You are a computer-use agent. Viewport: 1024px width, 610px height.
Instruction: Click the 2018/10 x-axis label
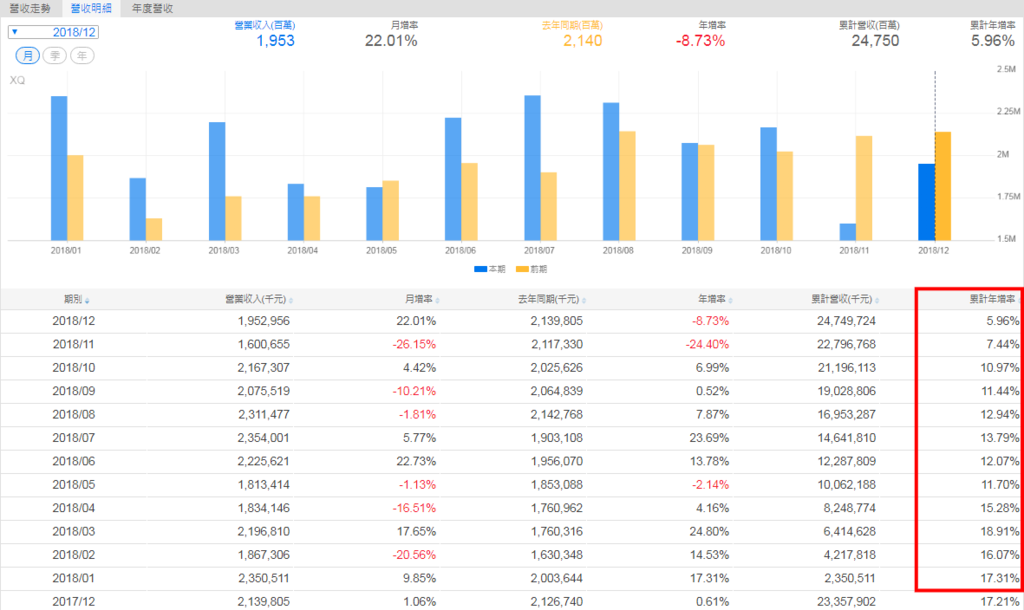[x=776, y=250]
